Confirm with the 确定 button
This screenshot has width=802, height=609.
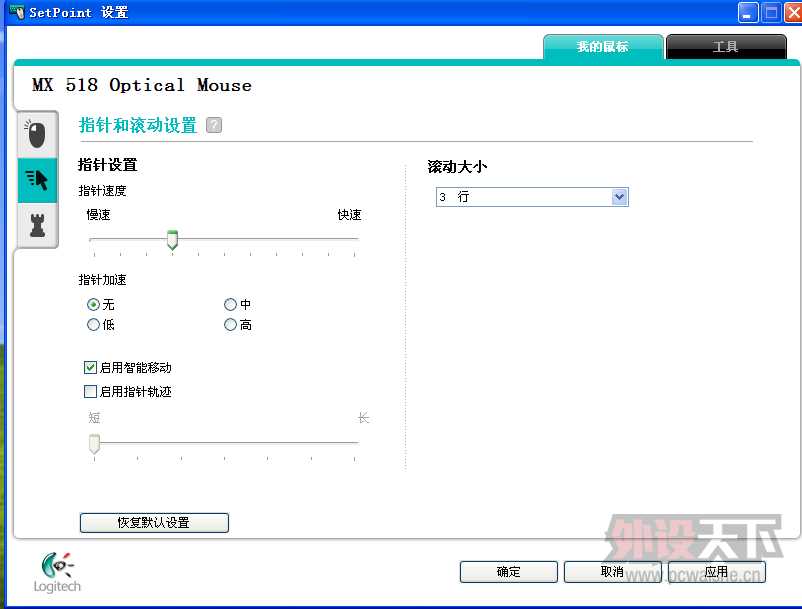pyautogui.click(x=508, y=572)
